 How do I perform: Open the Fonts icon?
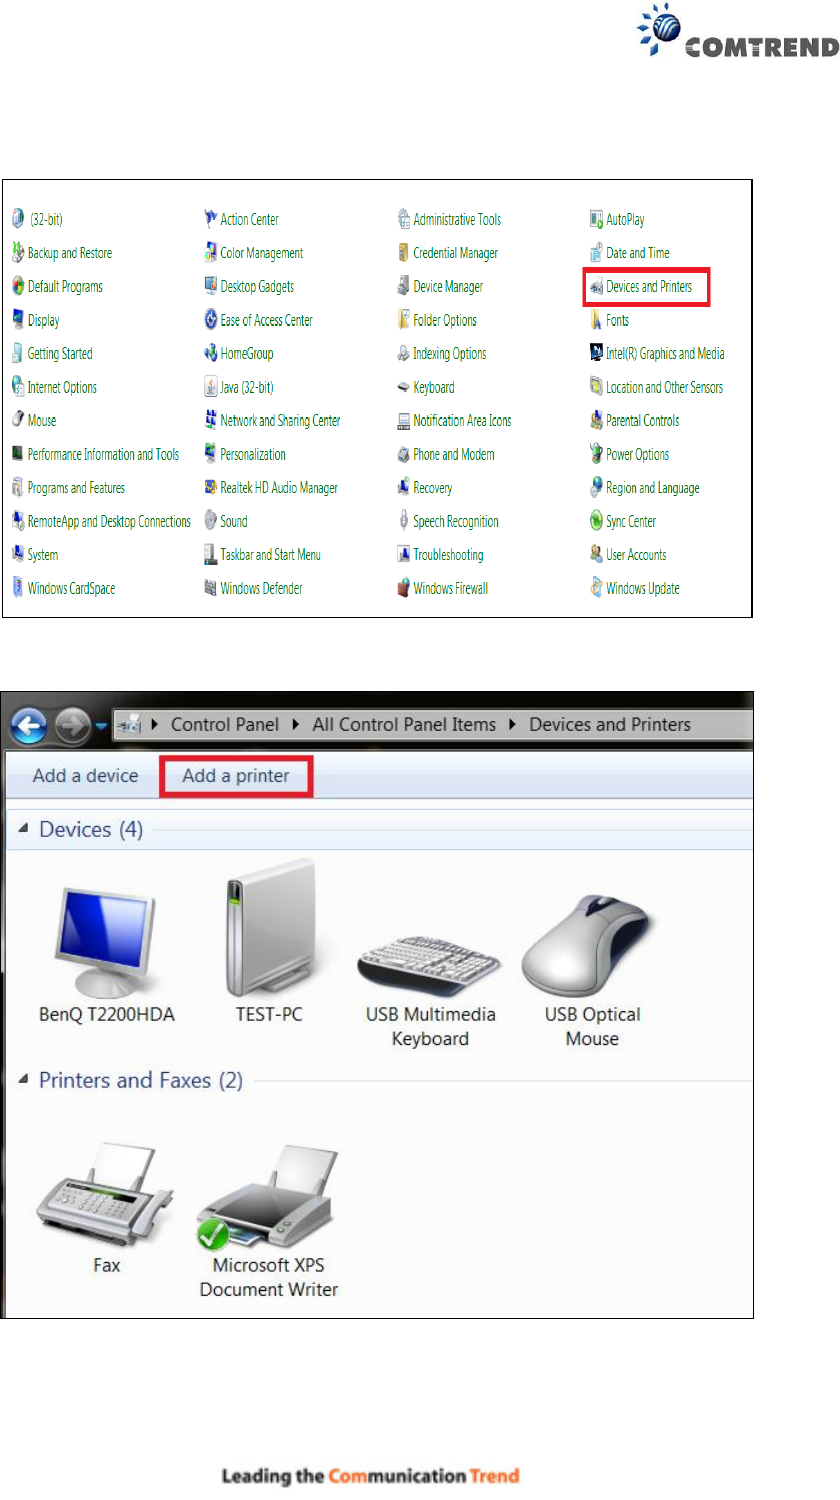597,320
